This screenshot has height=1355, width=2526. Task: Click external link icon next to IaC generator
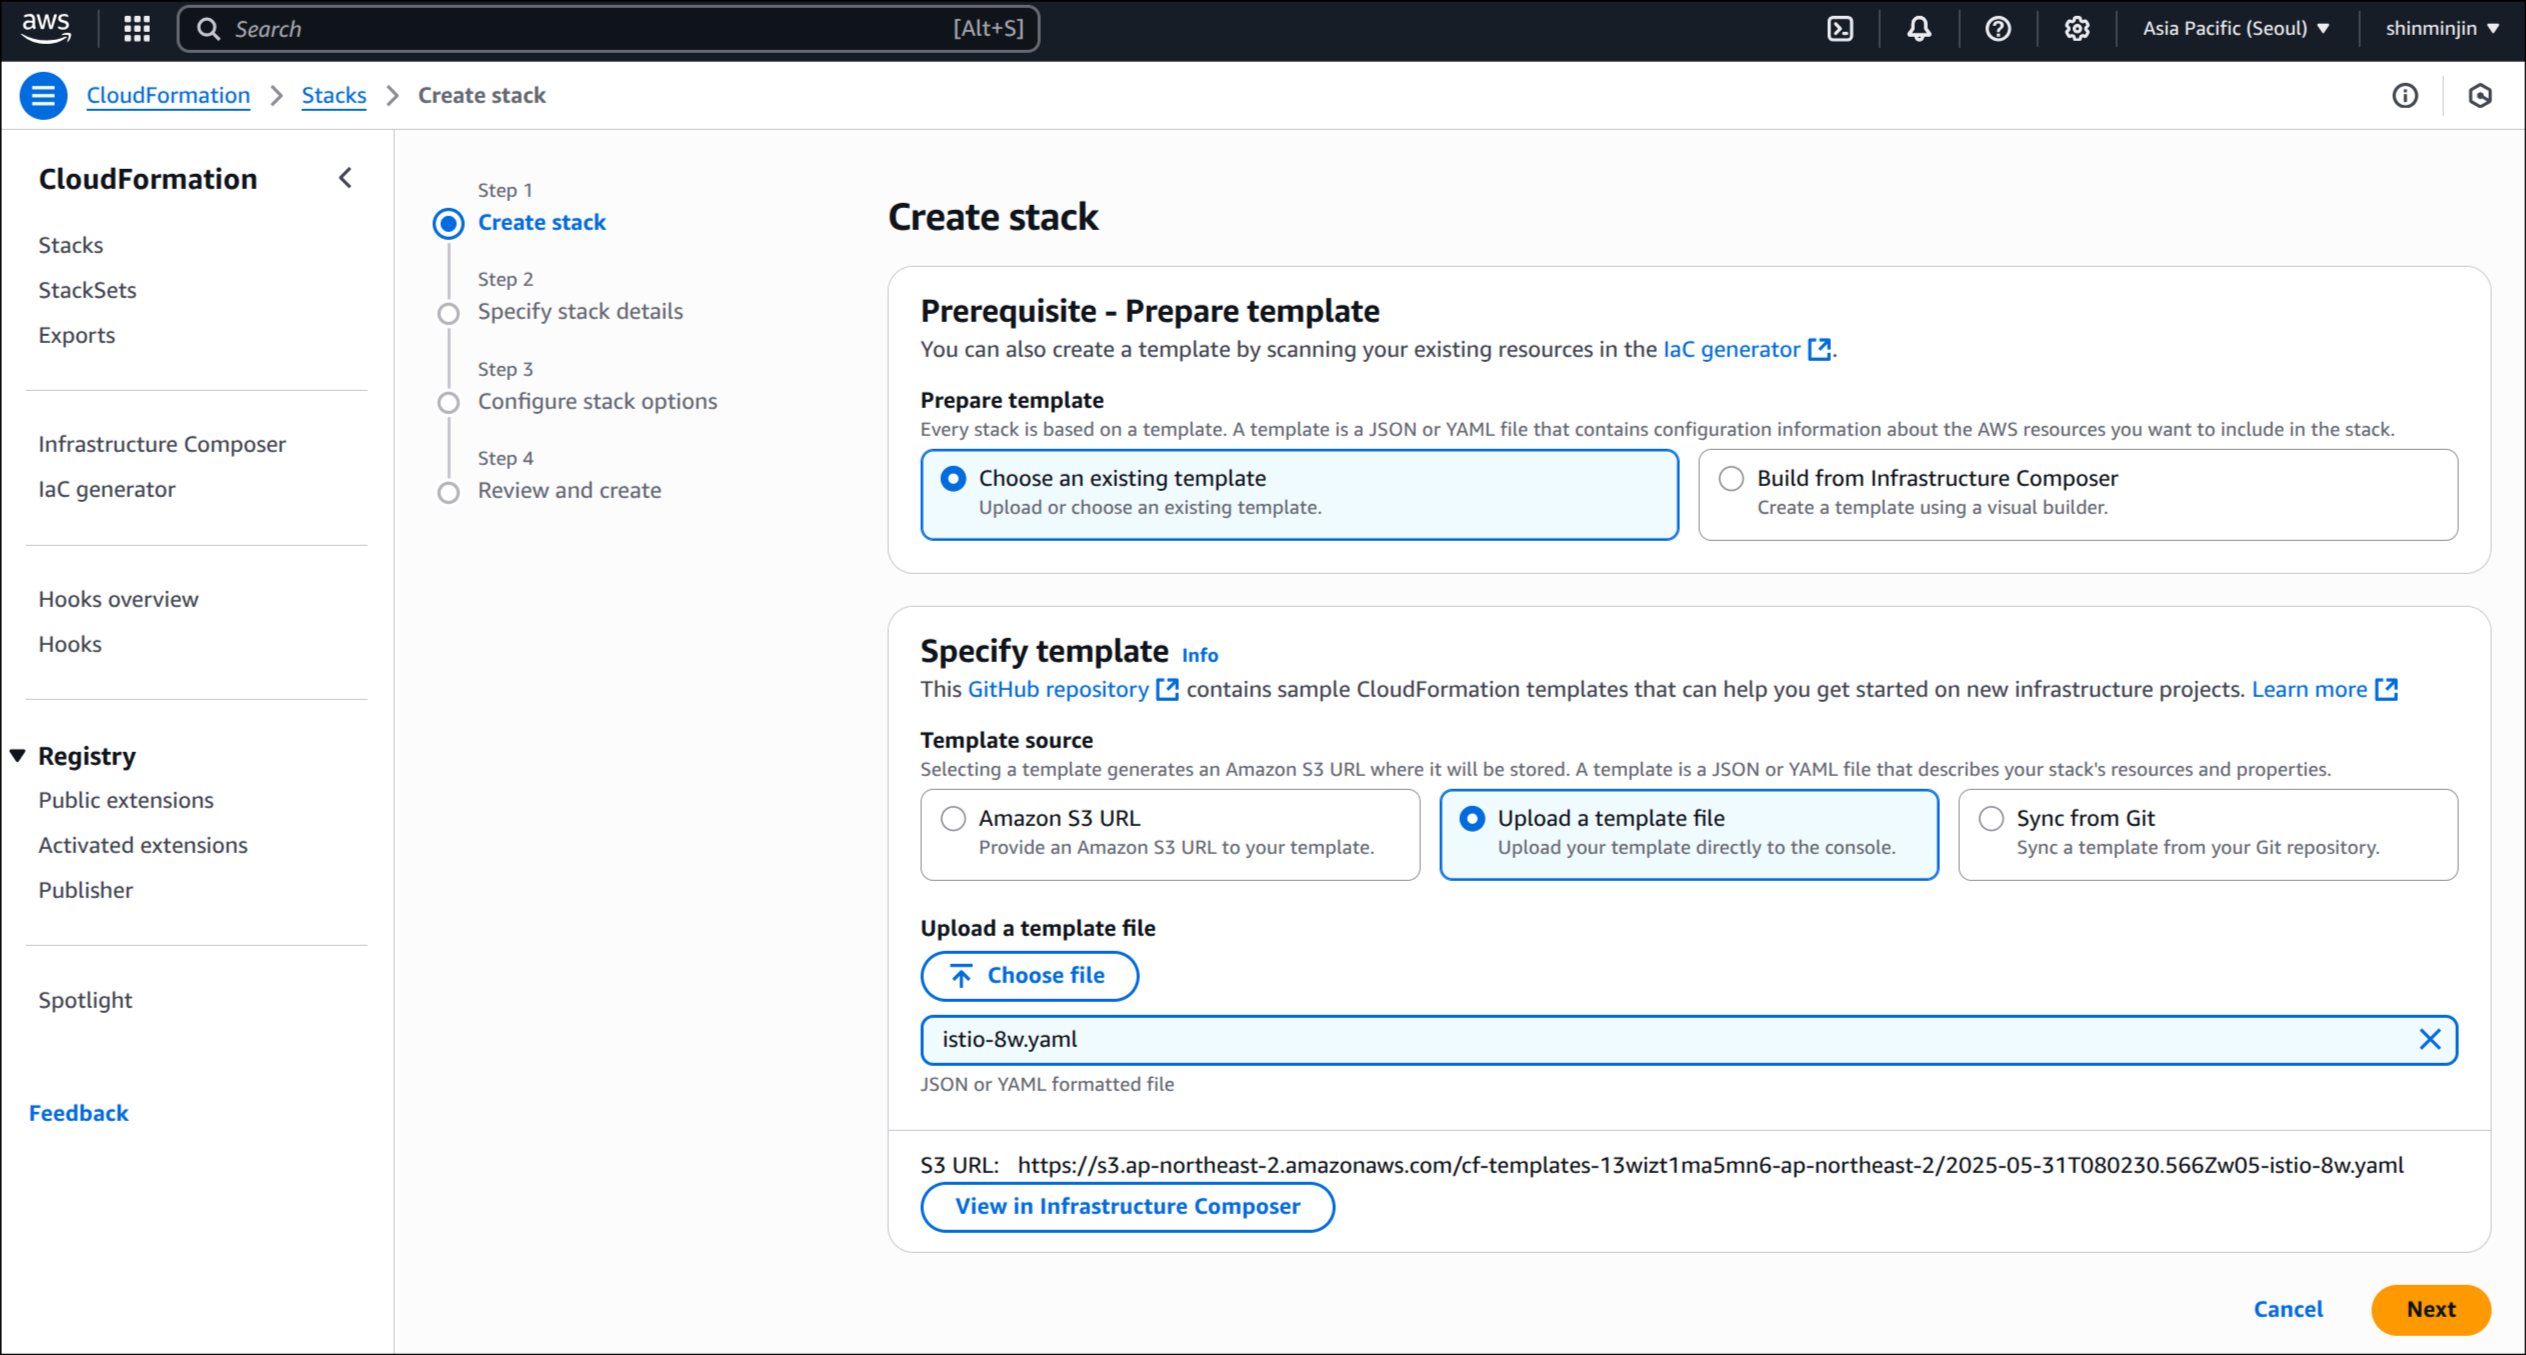click(1819, 349)
